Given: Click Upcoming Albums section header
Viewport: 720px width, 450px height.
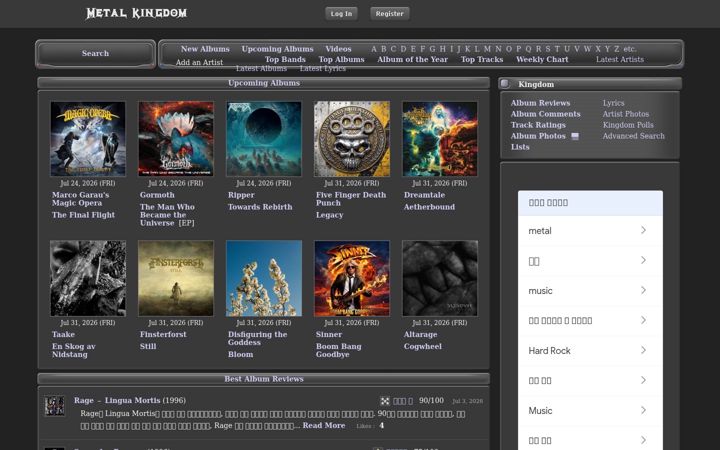Looking at the screenshot, I should pos(264,83).
